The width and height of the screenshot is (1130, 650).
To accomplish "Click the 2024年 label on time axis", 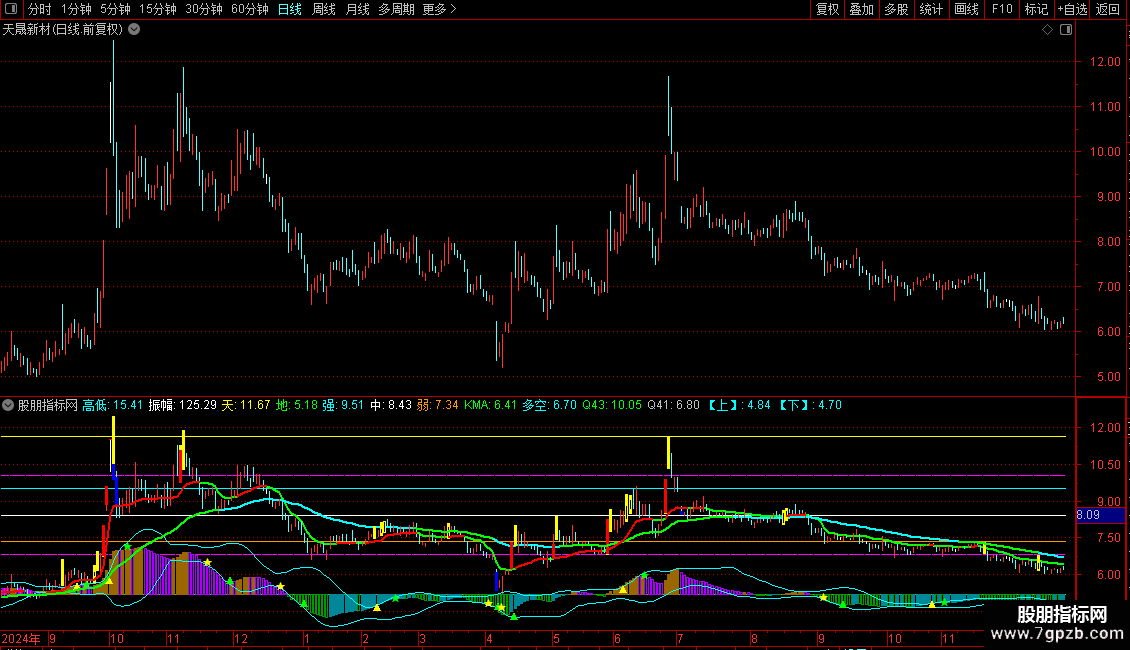I will coord(20,637).
